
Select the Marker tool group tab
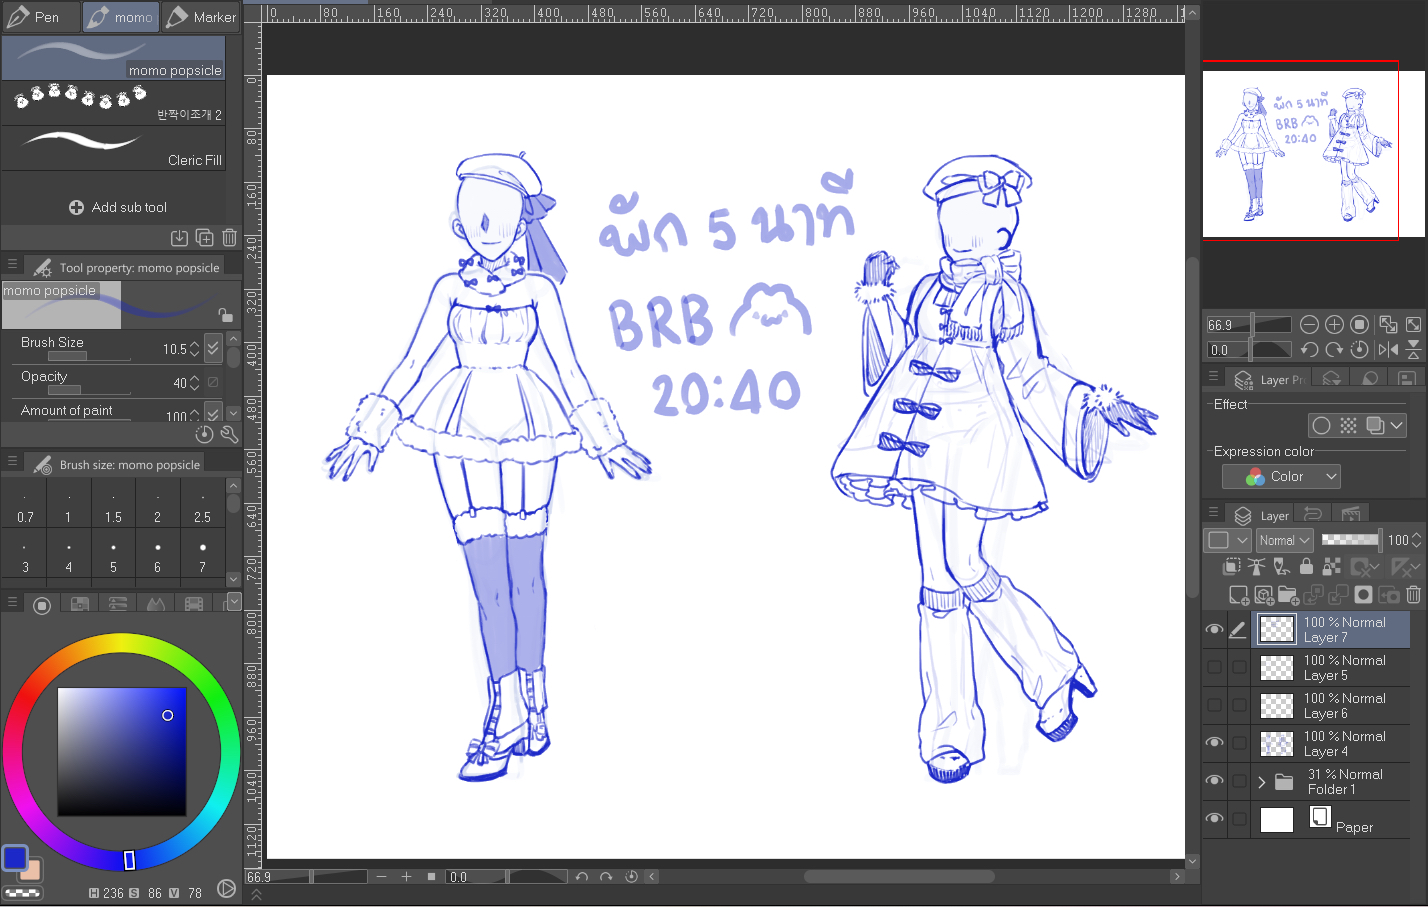pyautogui.click(x=201, y=17)
